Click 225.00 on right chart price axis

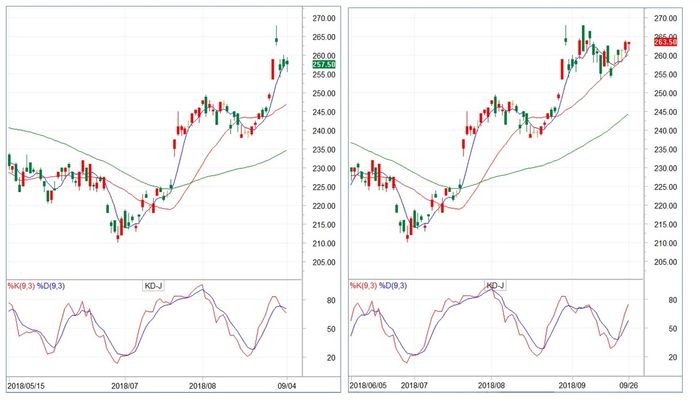pos(666,187)
